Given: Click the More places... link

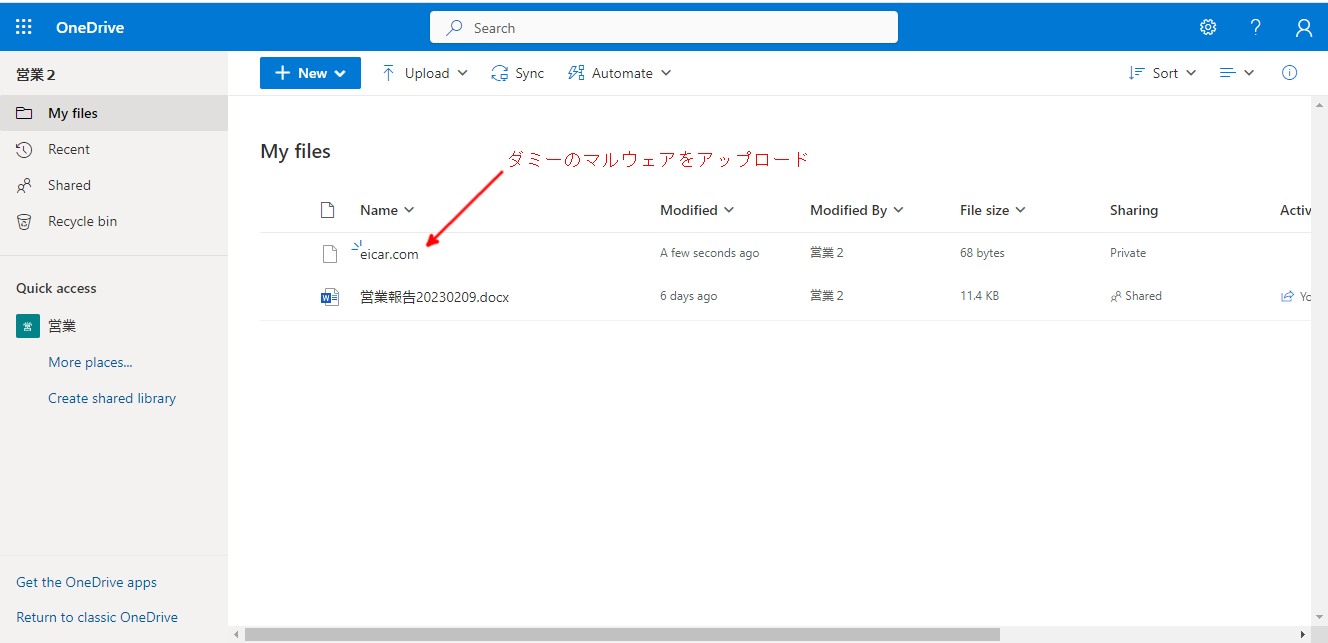Looking at the screenshot, I should (x=90, y=362).
